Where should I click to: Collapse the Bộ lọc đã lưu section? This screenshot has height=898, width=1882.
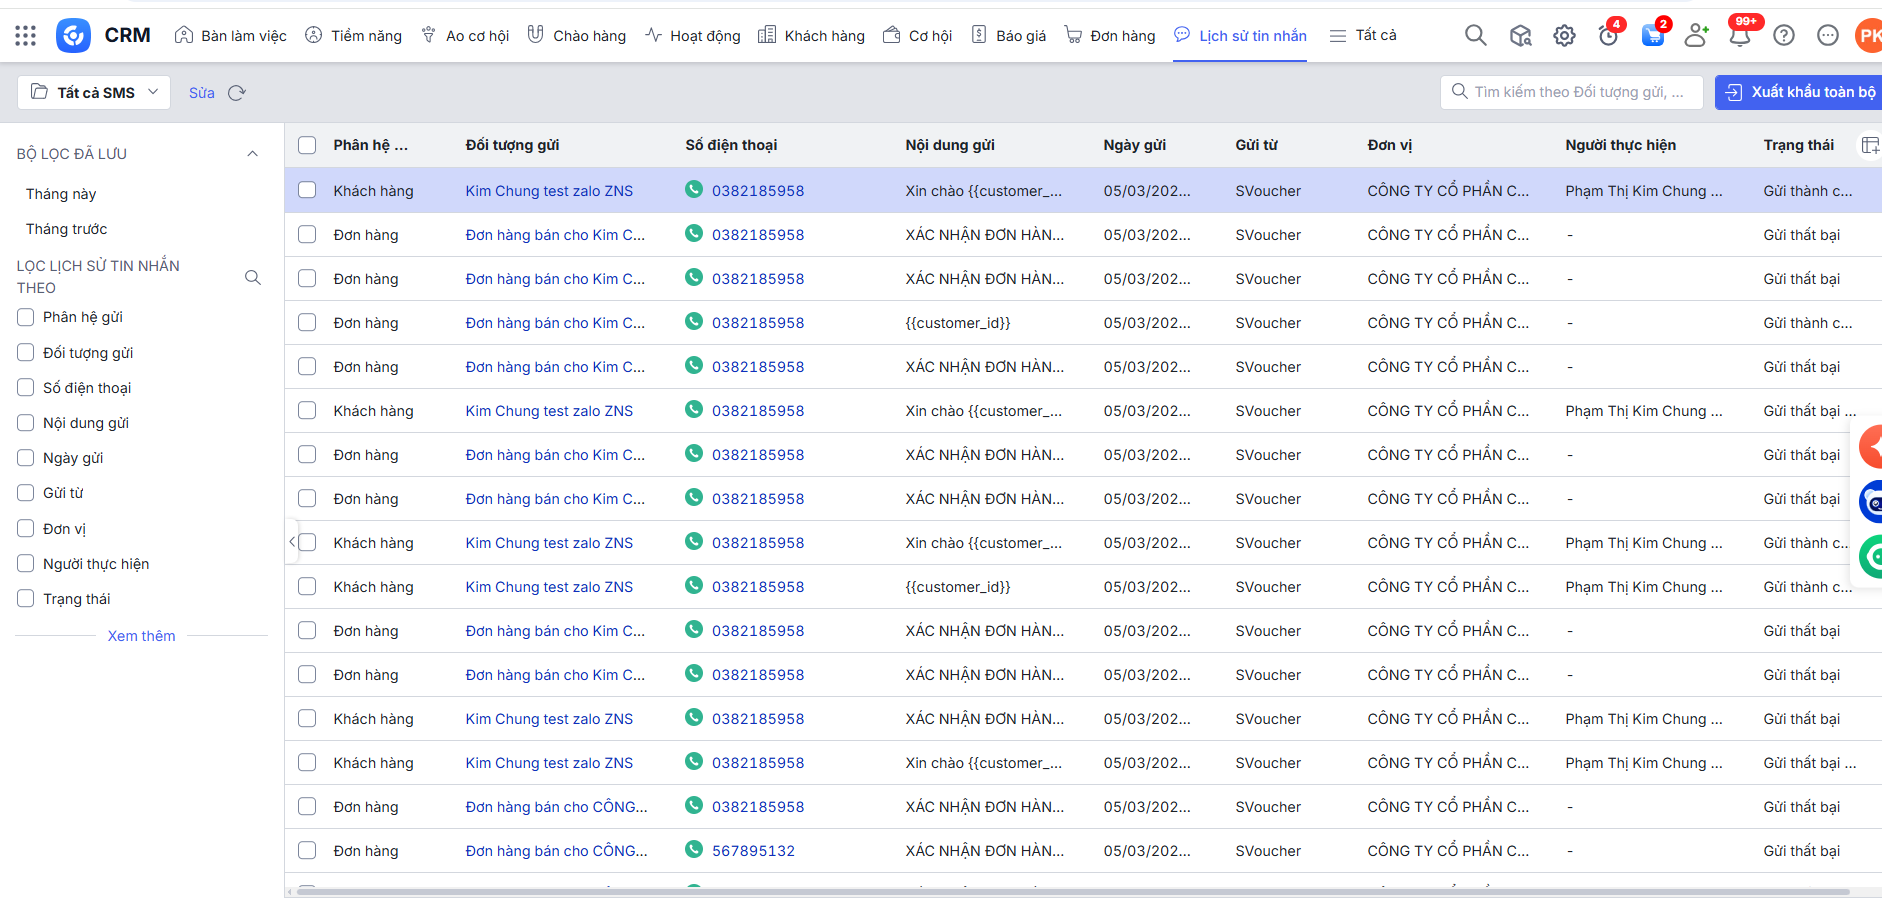(x=252, y=154)
